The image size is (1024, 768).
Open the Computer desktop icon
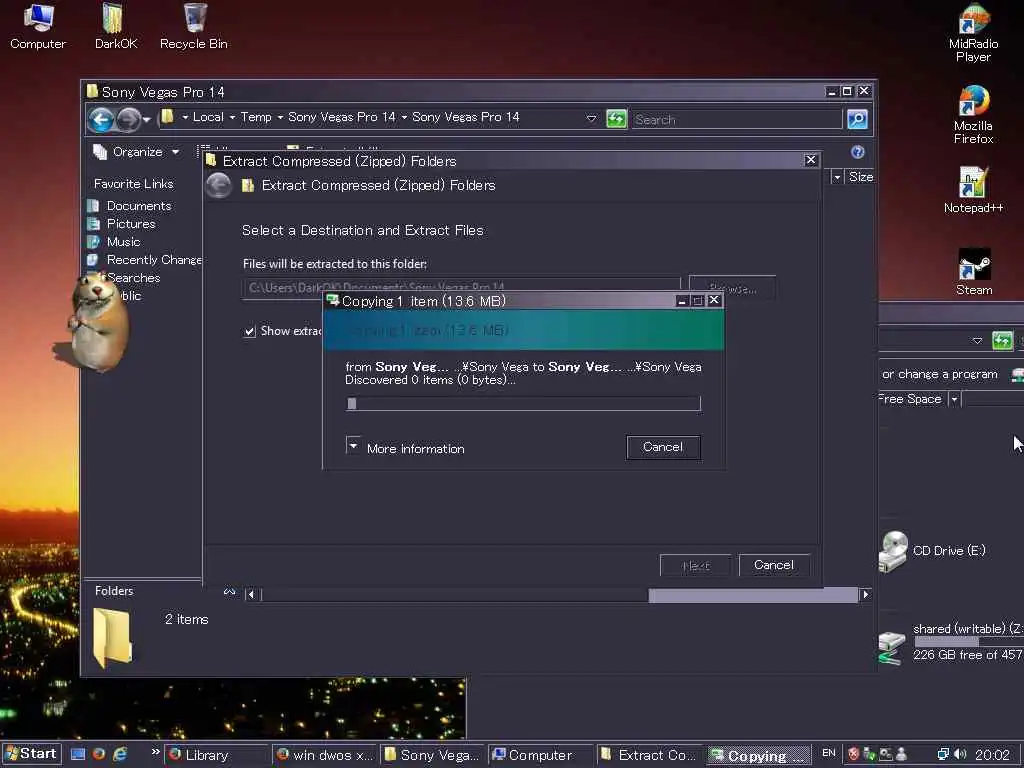pos(38,26)
